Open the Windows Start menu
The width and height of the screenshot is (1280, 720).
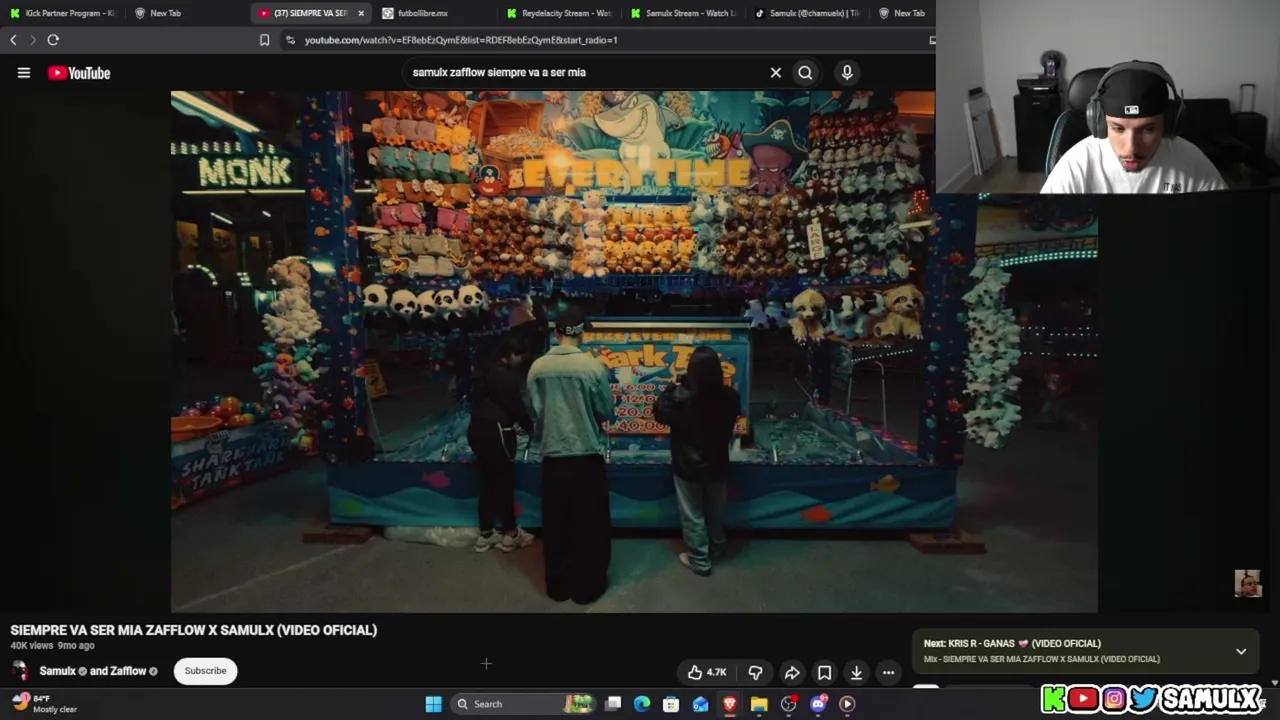coord(433,704)
